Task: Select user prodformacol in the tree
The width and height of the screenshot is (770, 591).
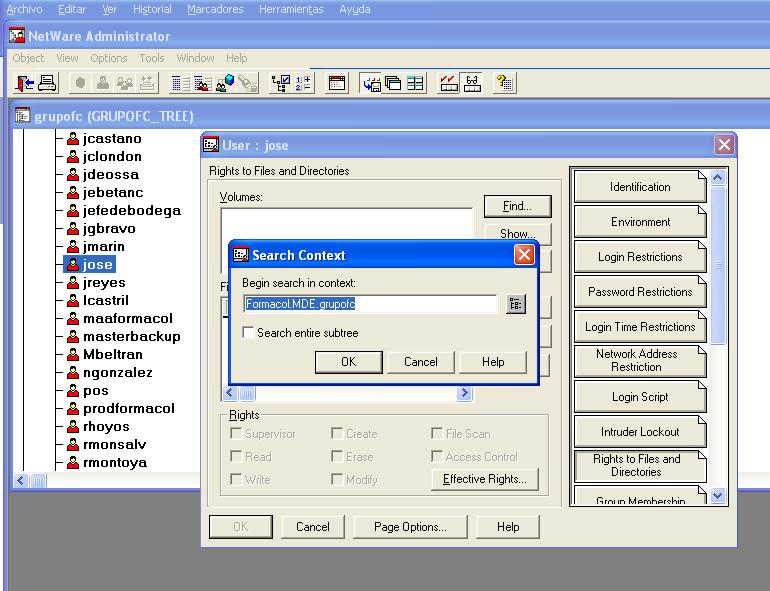Action: (129, 409)
